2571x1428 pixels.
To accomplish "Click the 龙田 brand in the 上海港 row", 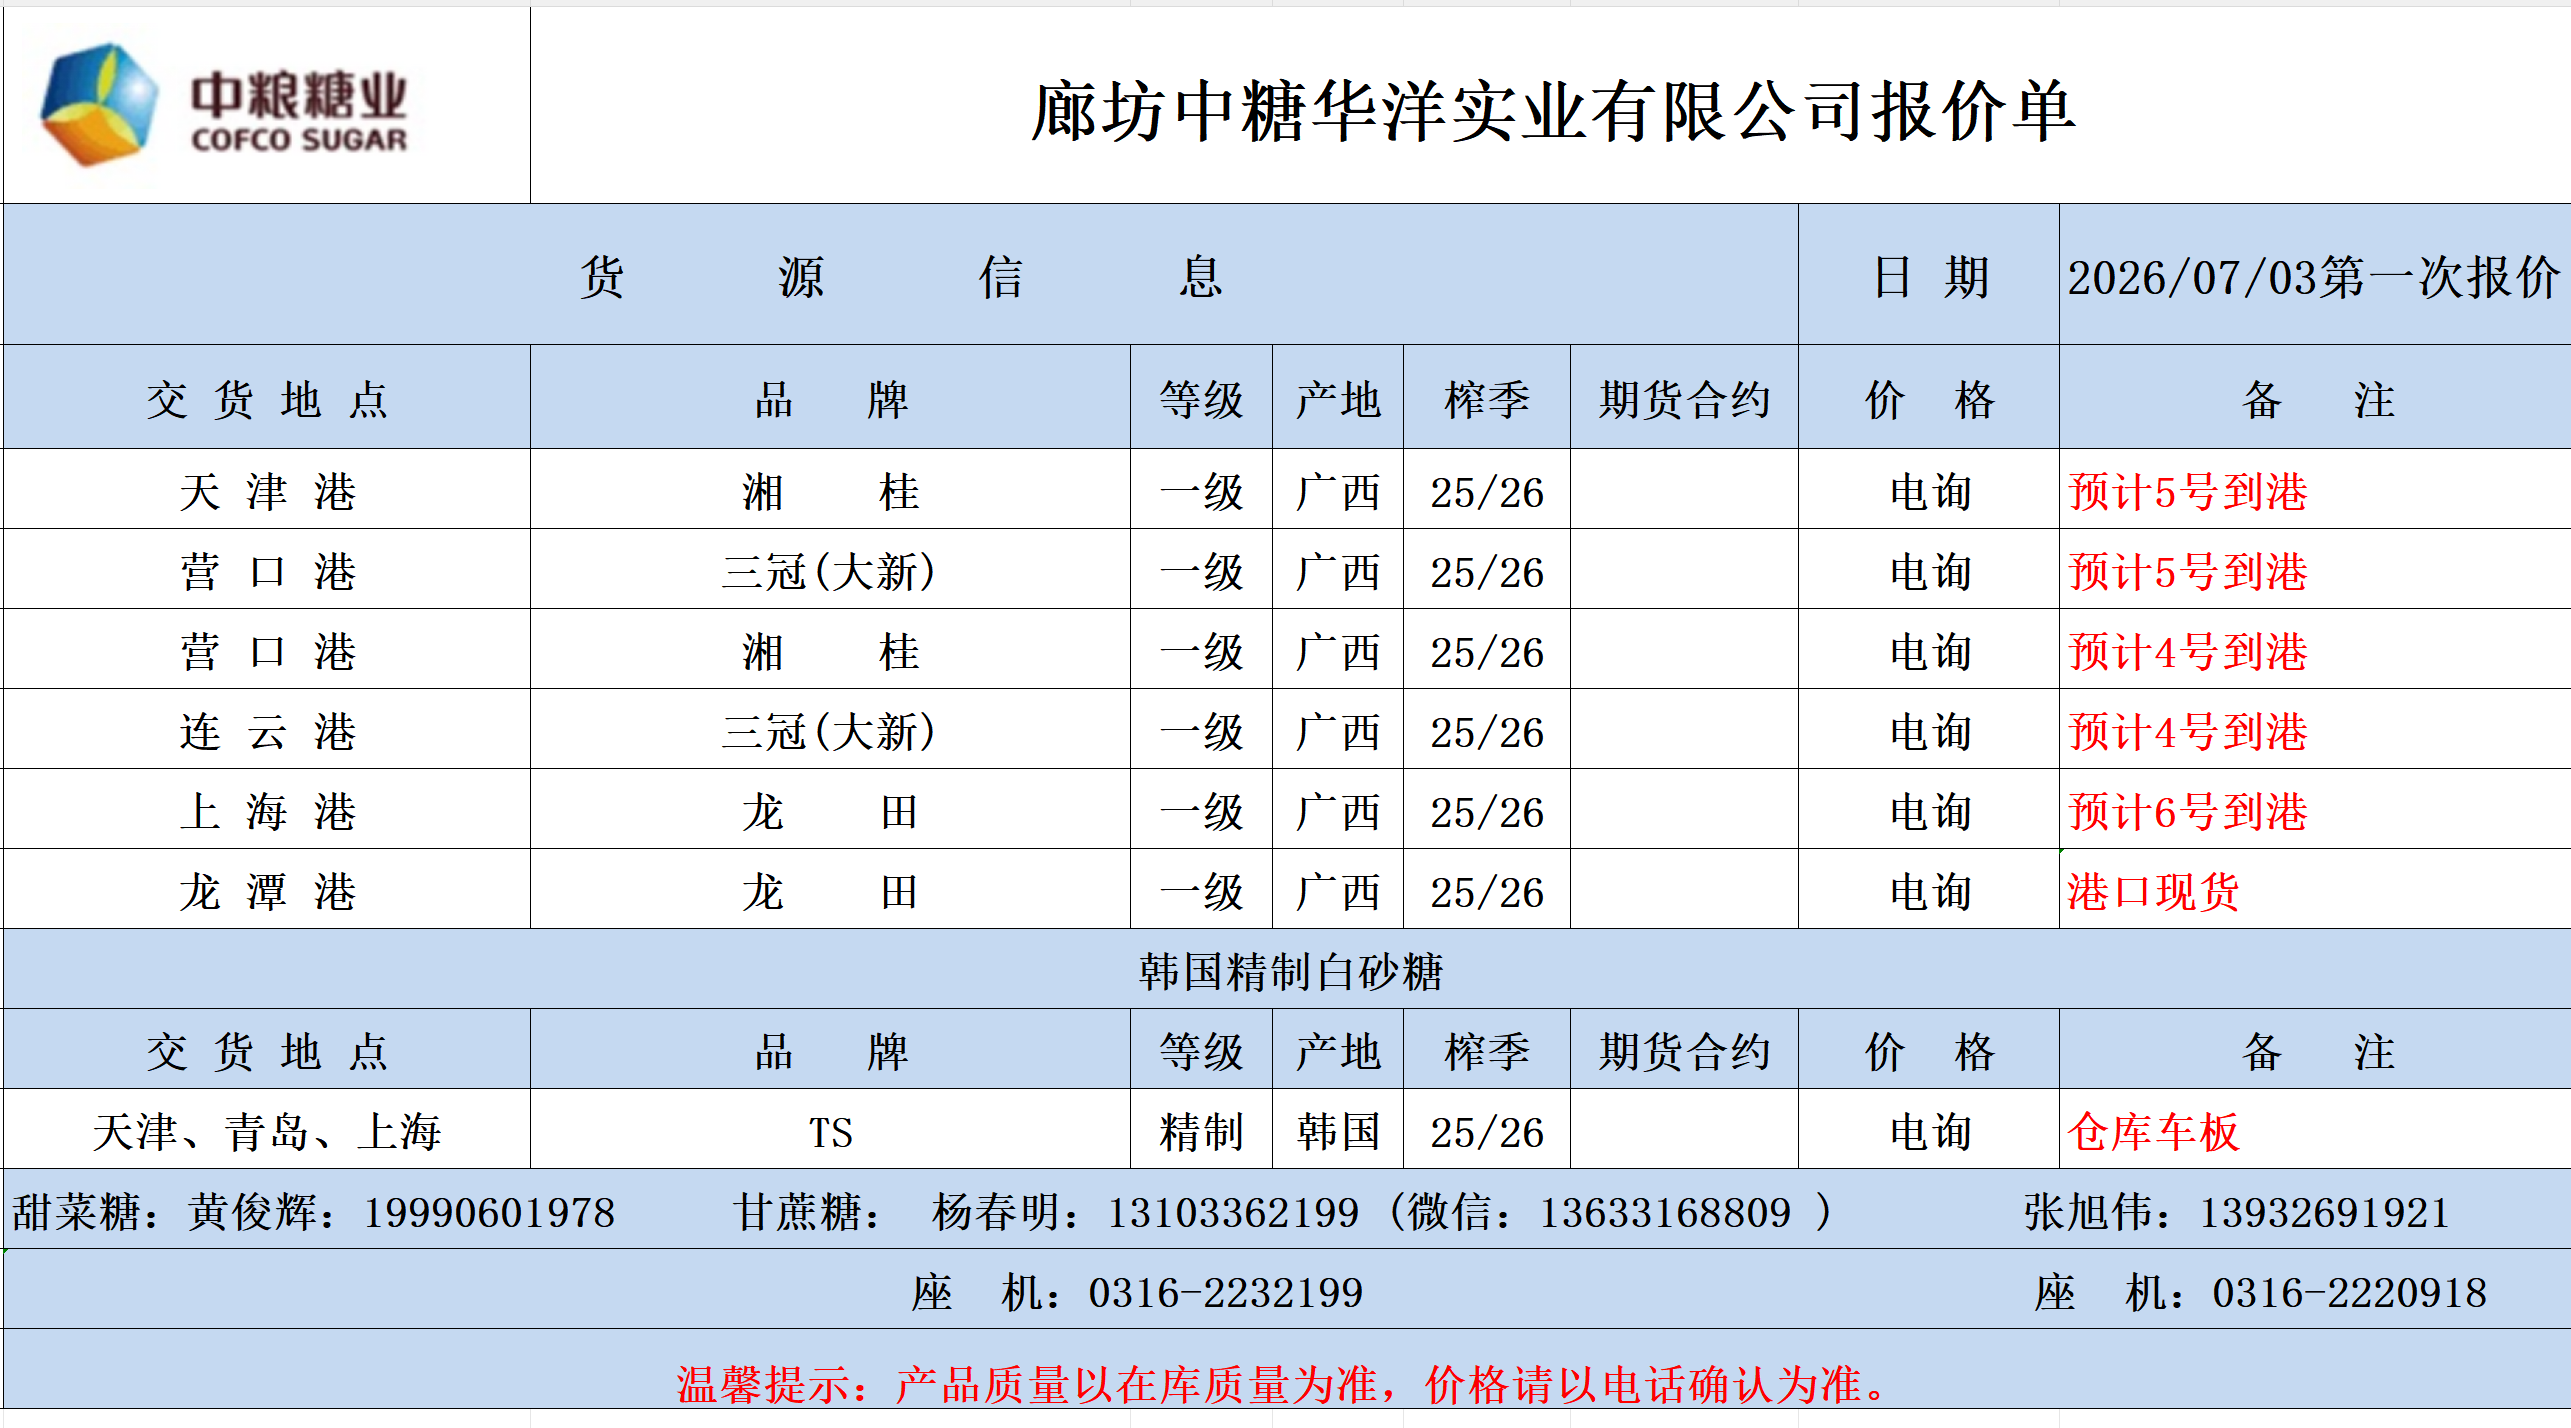I will pos(830,811).
